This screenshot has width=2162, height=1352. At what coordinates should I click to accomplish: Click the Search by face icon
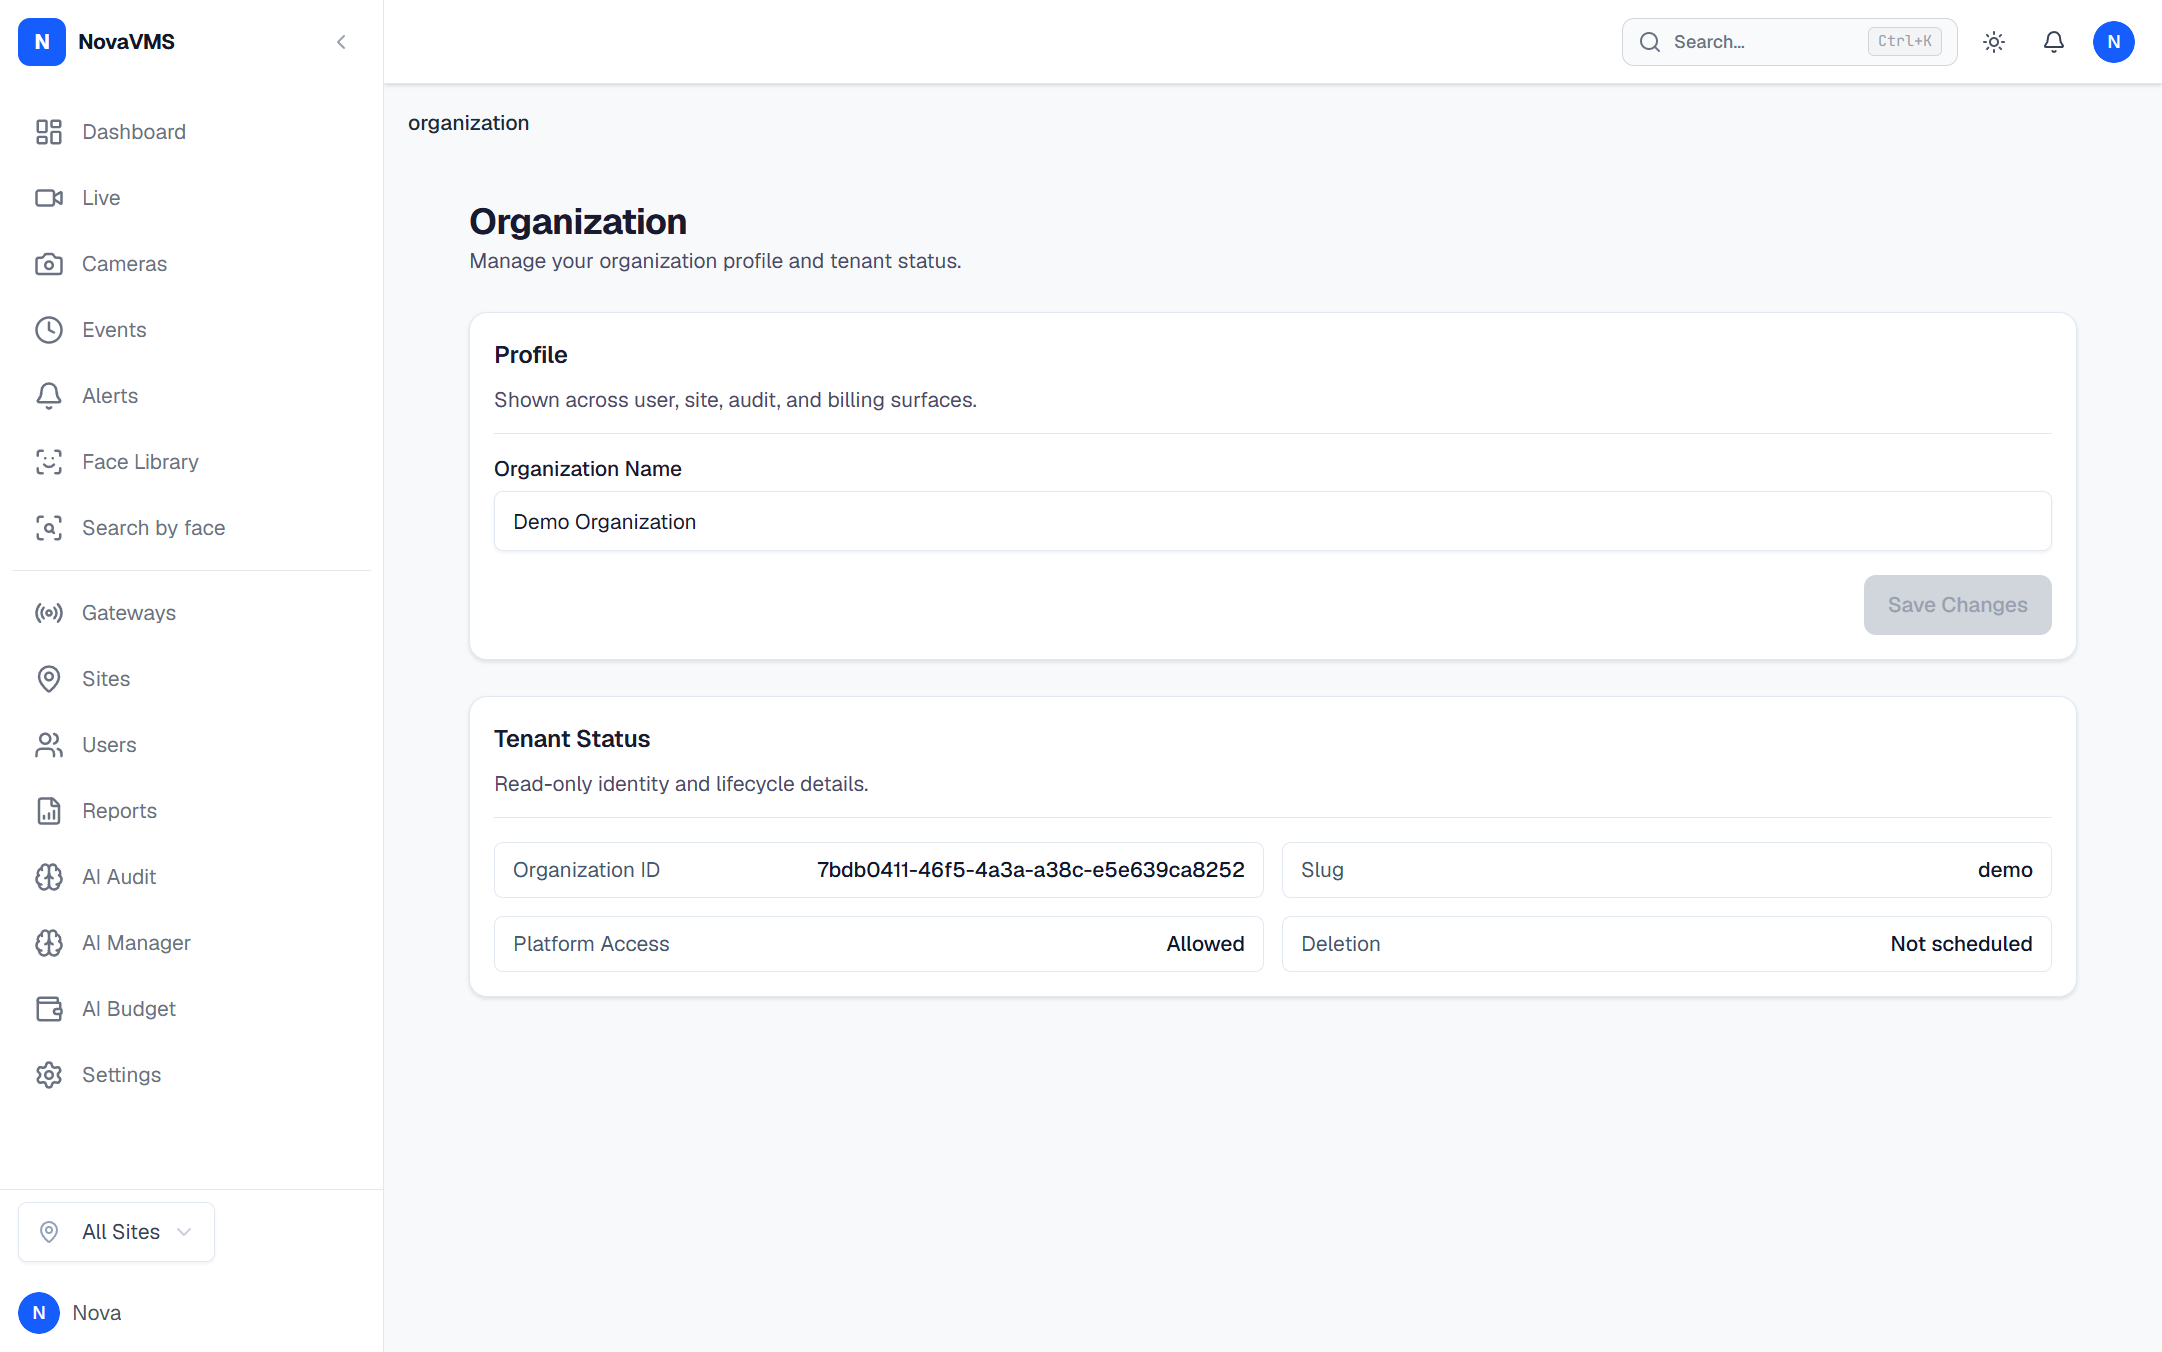pyautogui.click(x=49, y=528)
